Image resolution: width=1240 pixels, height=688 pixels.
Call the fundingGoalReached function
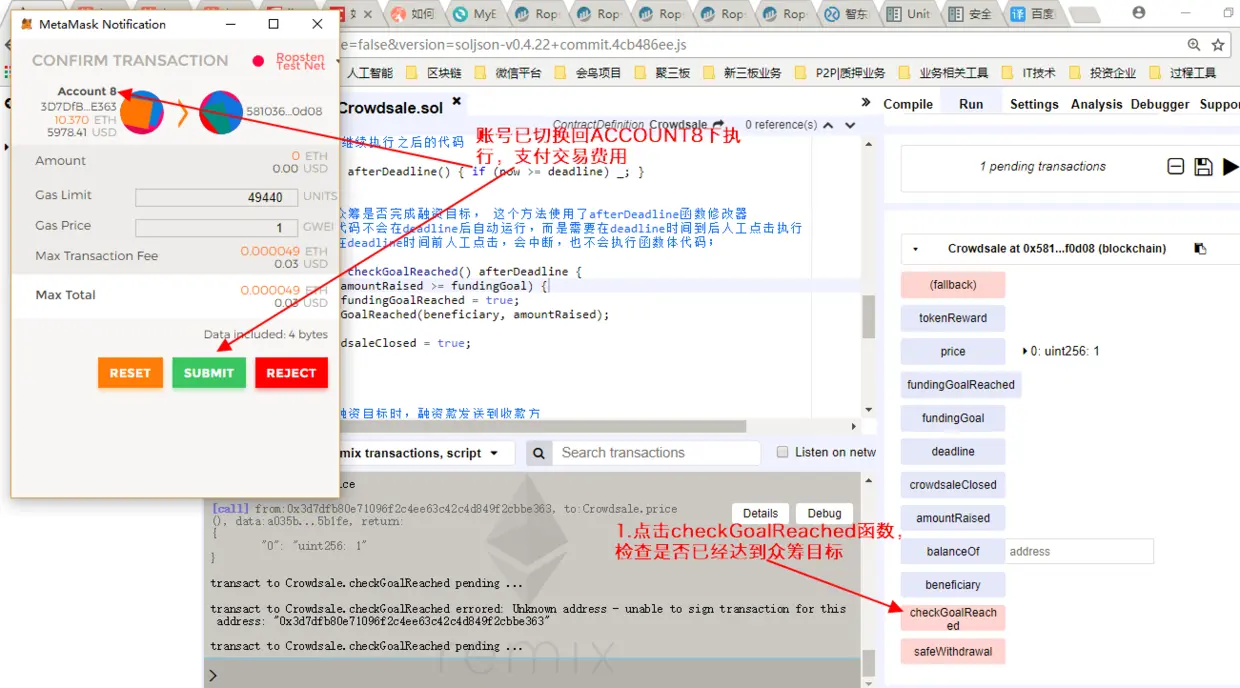pyautogui.click(x=961, y=385)
